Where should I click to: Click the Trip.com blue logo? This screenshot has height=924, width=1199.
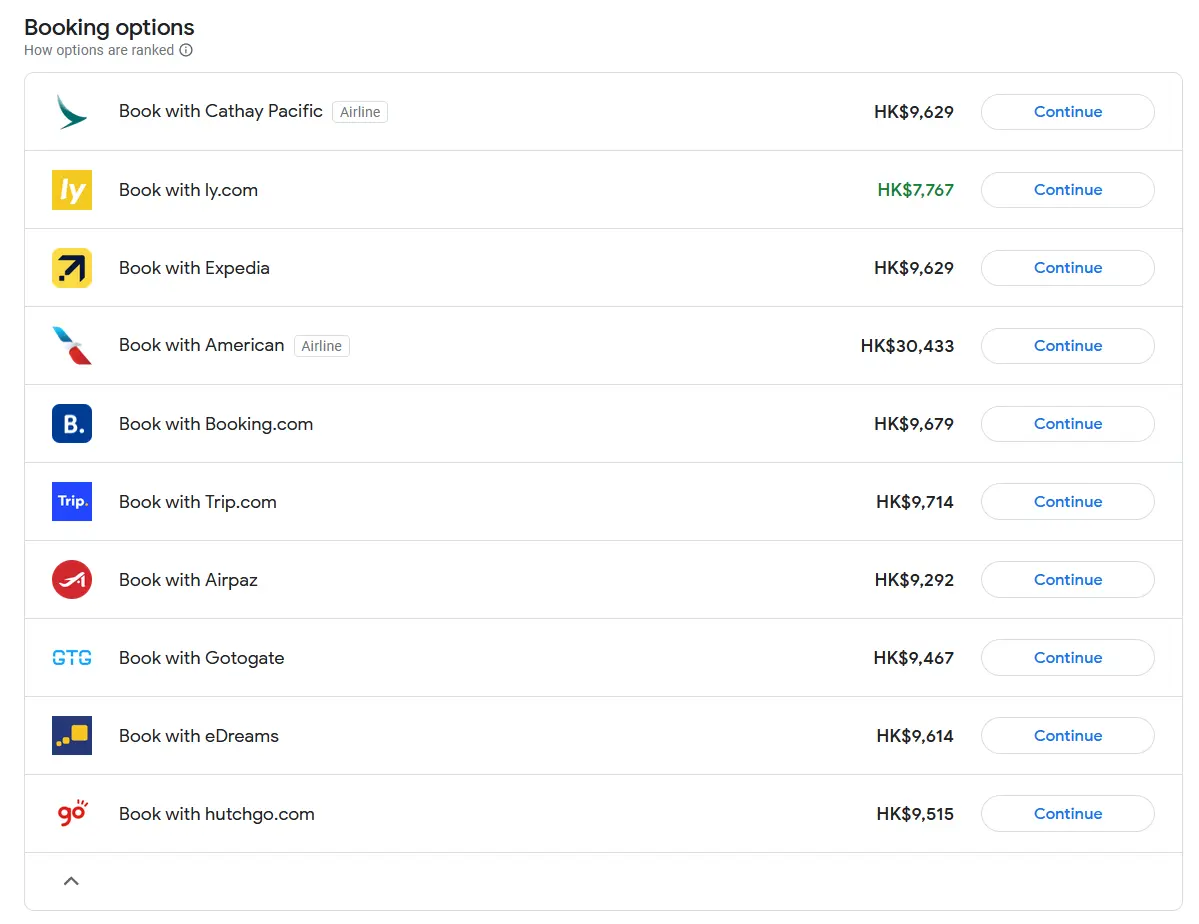click(72, 502)
